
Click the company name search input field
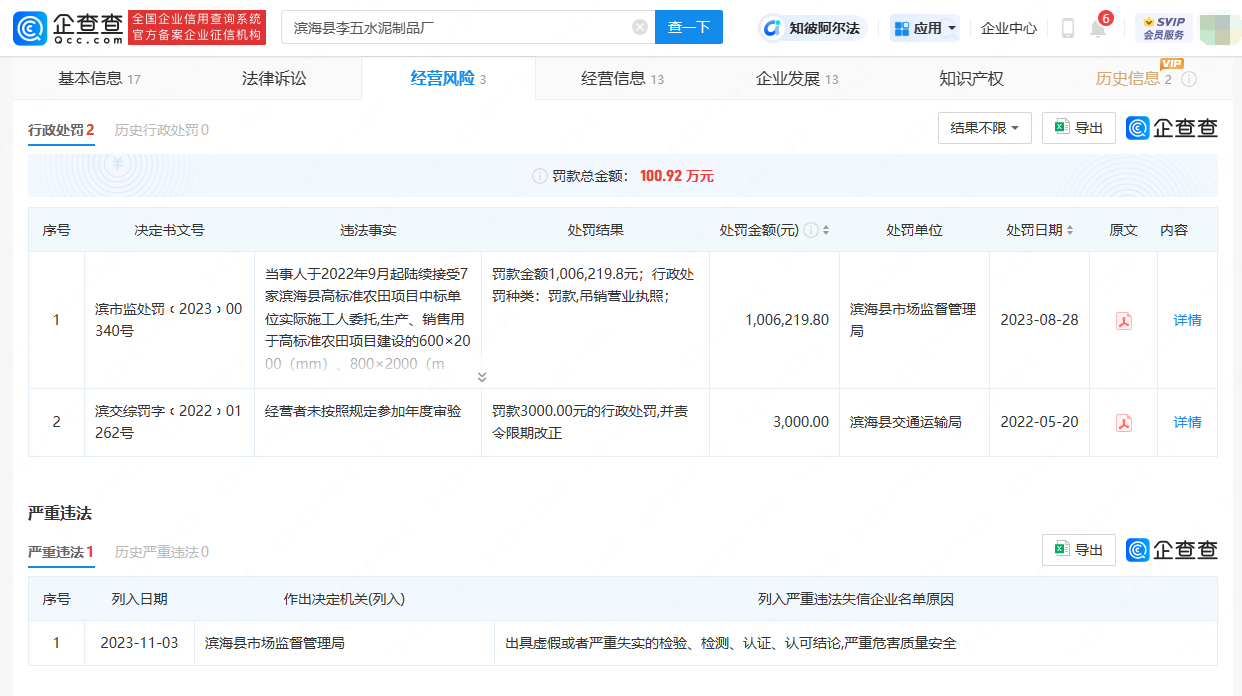(460, 28)
